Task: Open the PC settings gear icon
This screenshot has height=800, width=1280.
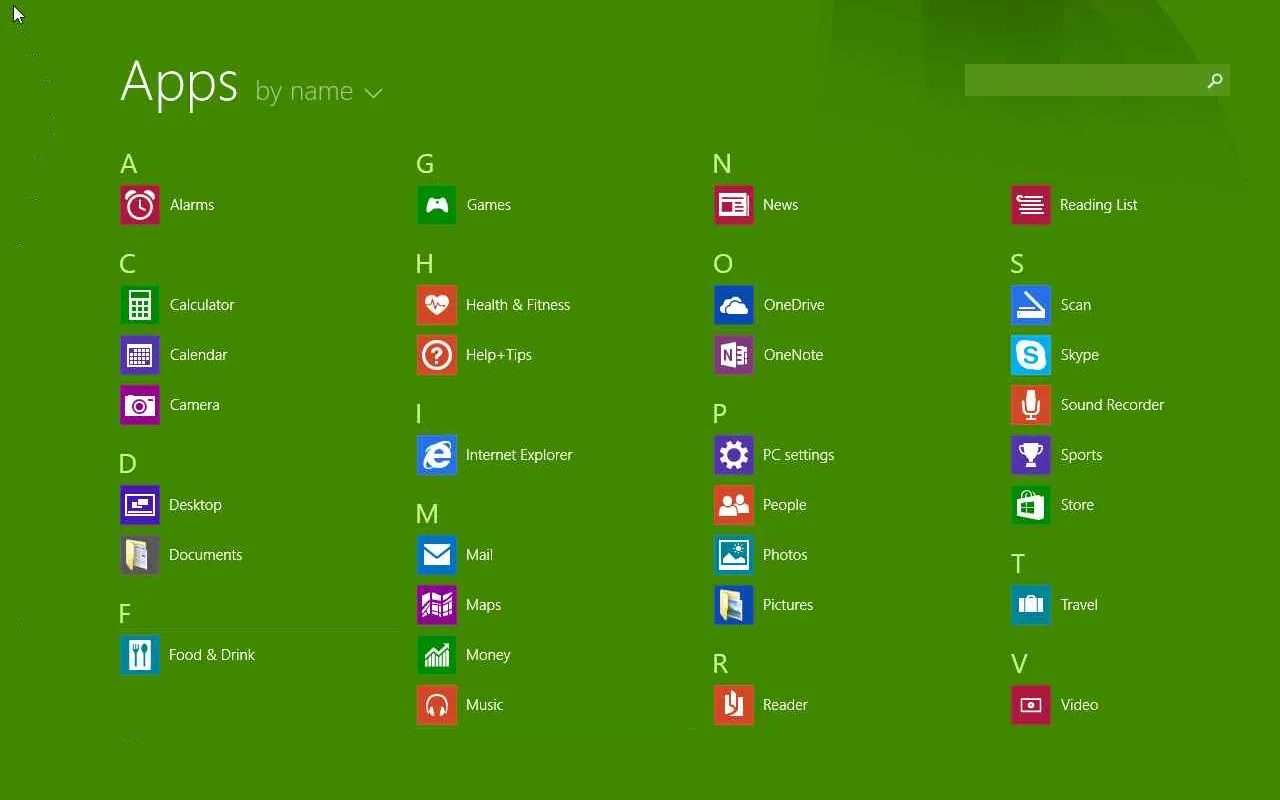Action: (x=734, y=455)
